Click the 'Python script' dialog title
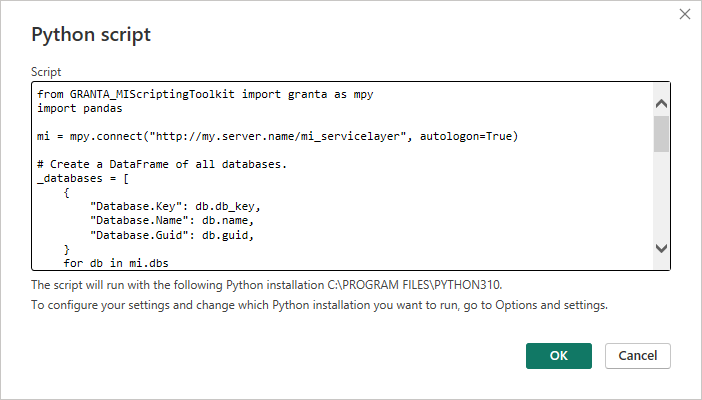Image resolution: width=702 pixels, height=400 pixels. [91, 34]
